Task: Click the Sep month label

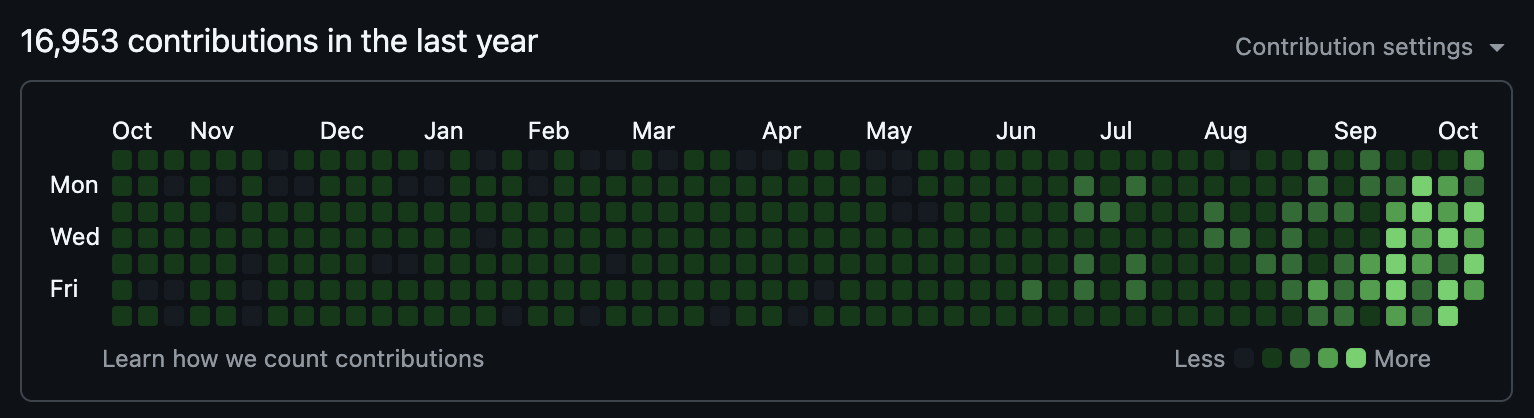Action: pyautogui.click(x=1355, y=131)
